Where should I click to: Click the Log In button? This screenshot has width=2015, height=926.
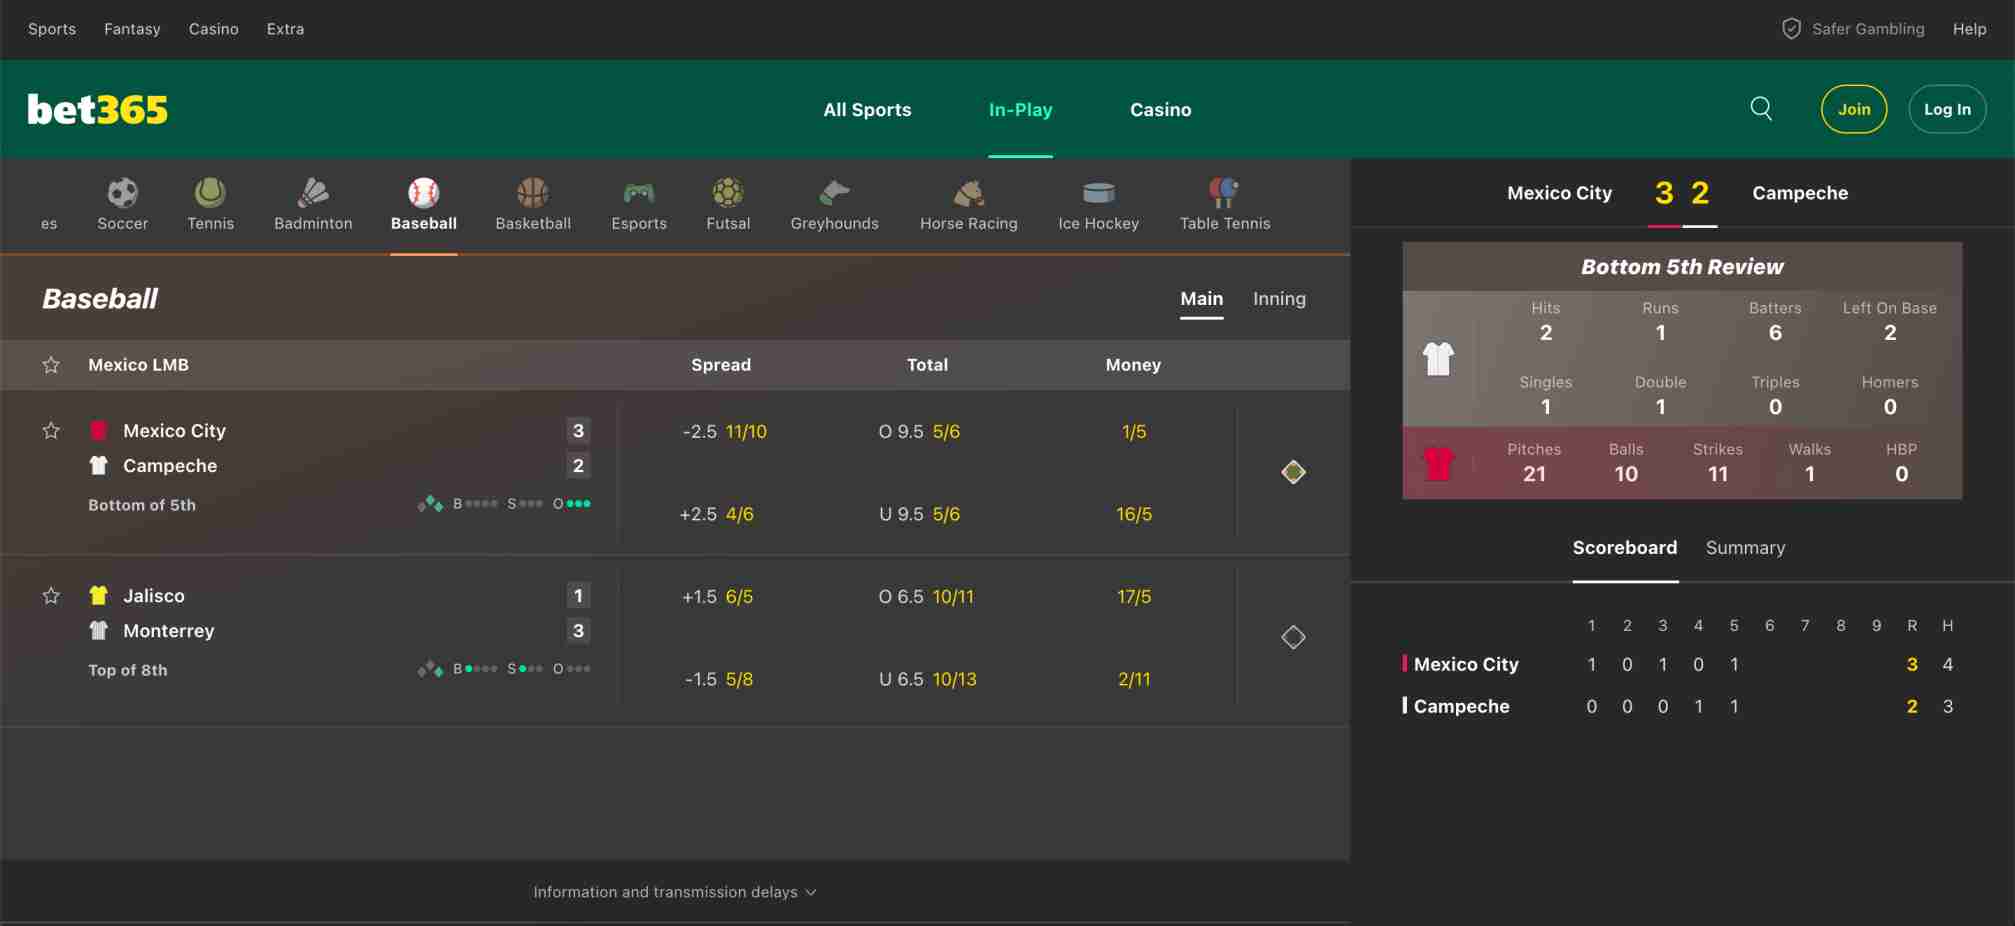click(1947, 109)
